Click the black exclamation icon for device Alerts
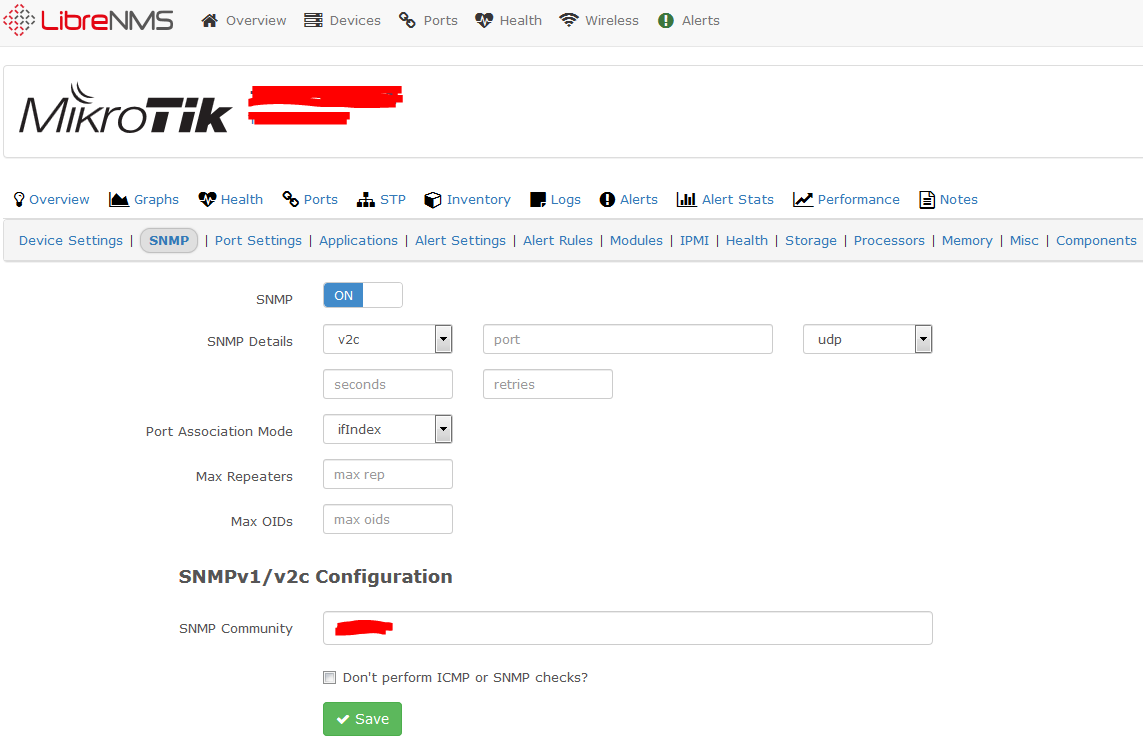The height and width of the screenshot is (744, 1143). (607, 200)
